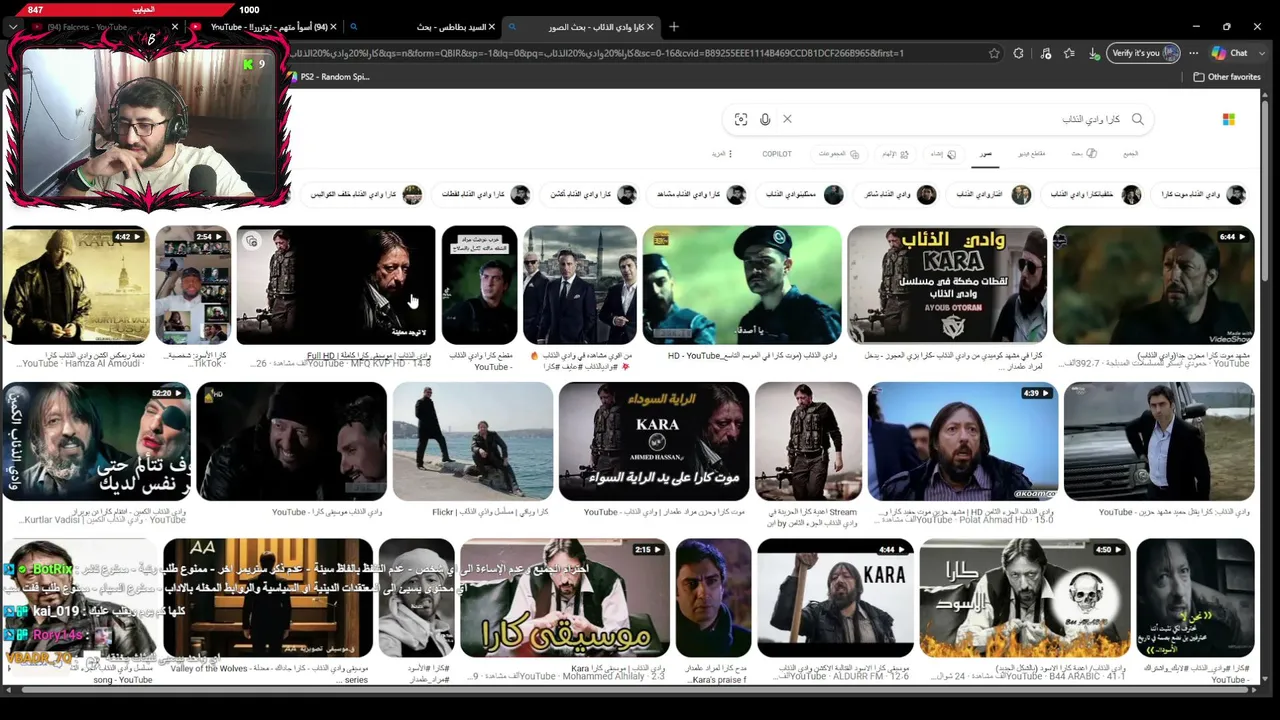This screenshot has width=1280, height=720.
Task: Open the 'المجموعات' collections tab
Action: (839, 154)
